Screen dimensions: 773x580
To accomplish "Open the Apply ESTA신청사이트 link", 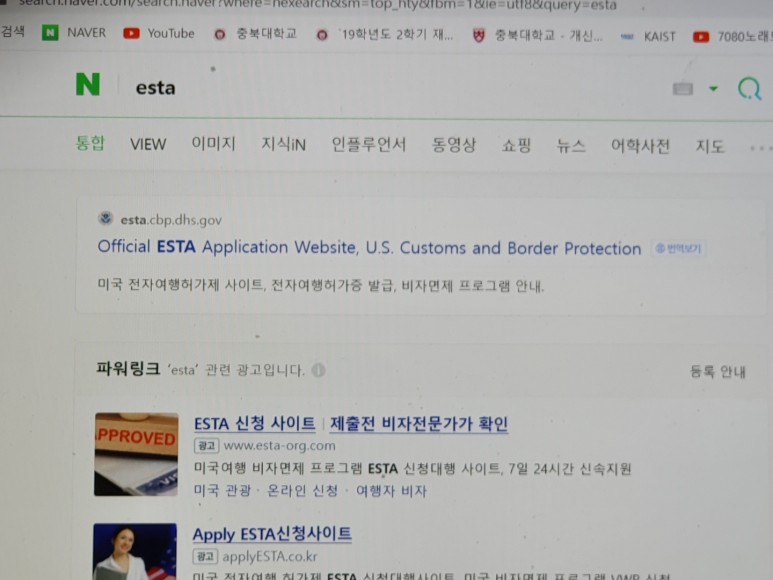I will [x=272, y=534].
